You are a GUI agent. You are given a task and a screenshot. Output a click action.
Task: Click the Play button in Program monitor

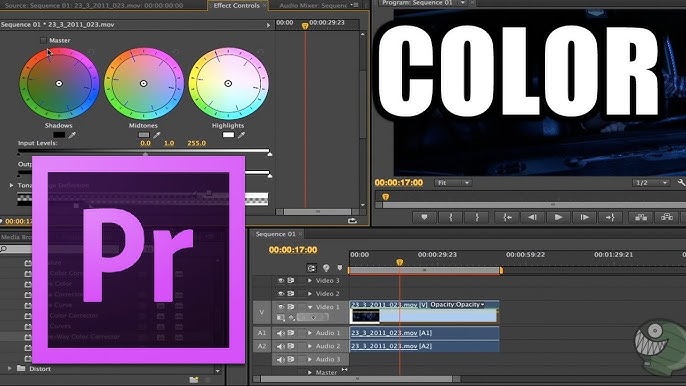point(558,217)
